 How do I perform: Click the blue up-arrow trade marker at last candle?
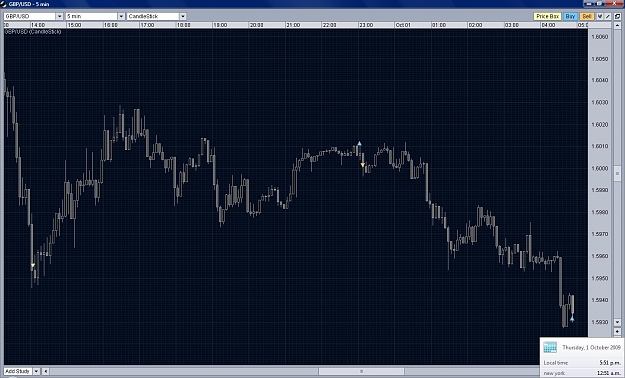click(x=572, y=319)
